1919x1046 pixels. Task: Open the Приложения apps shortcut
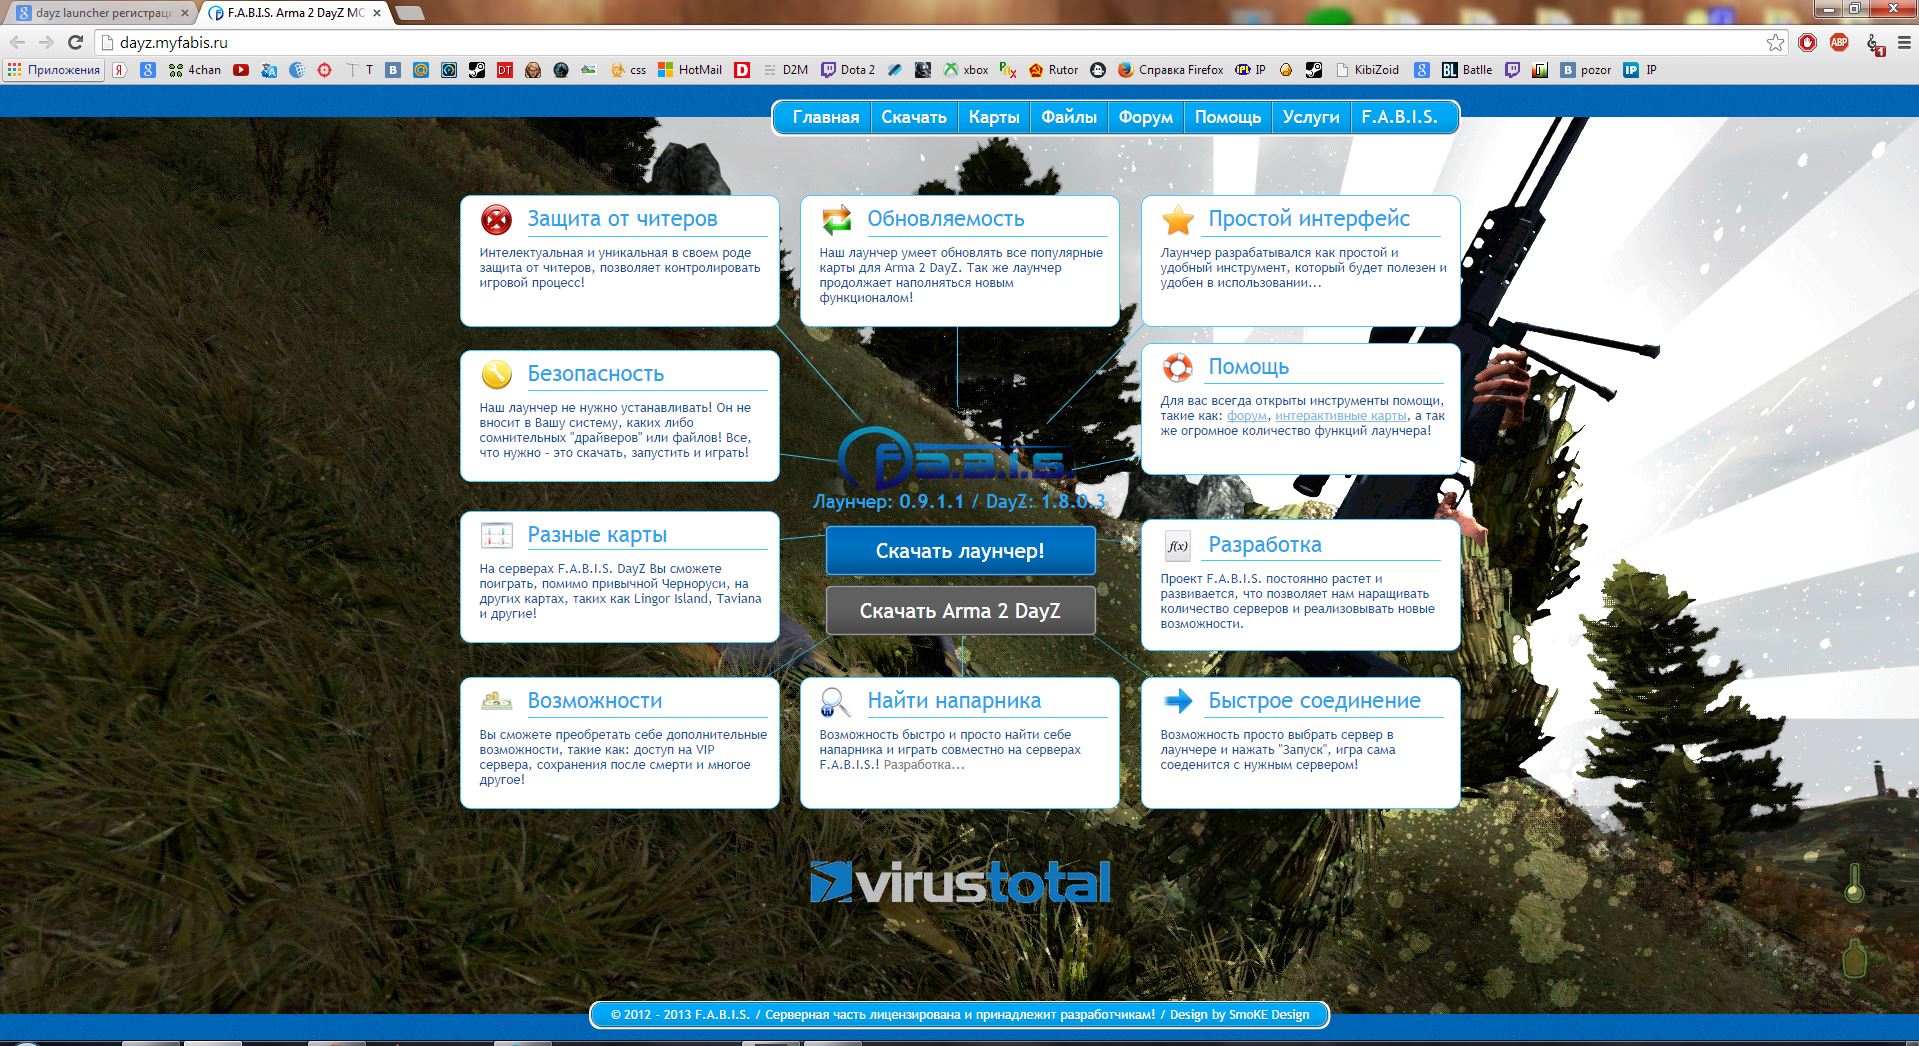click(54, 70)
